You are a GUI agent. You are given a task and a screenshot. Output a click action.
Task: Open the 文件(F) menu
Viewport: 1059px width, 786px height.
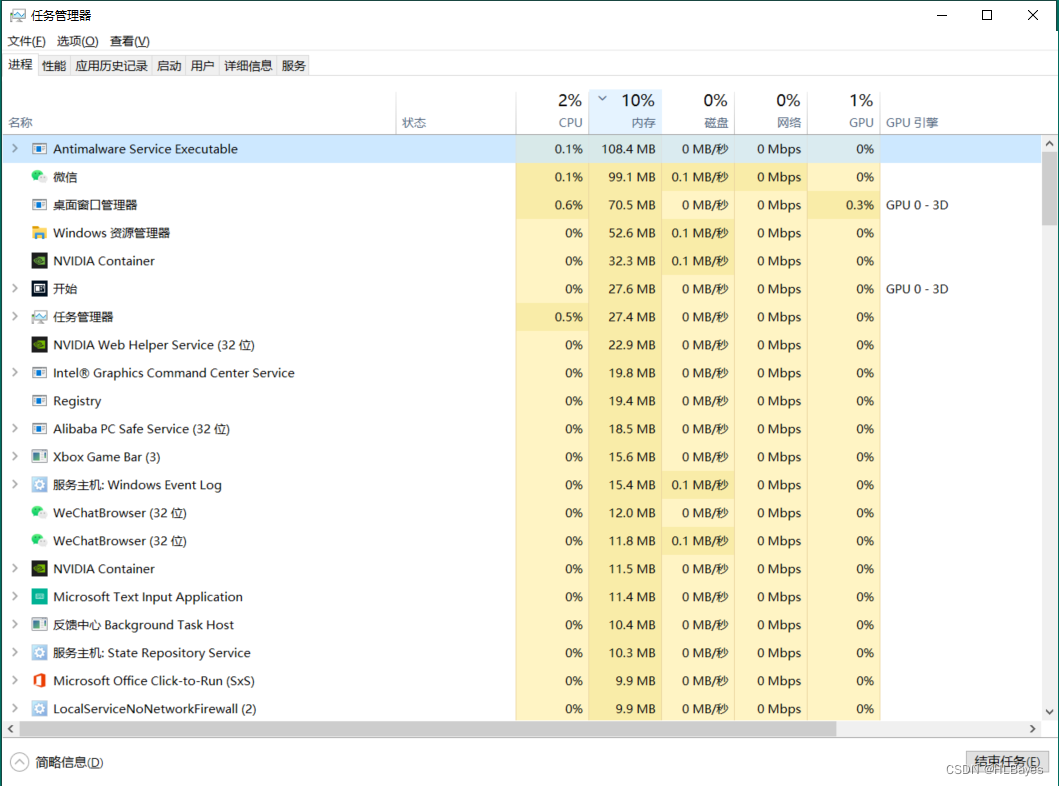[x=26, y=41]
